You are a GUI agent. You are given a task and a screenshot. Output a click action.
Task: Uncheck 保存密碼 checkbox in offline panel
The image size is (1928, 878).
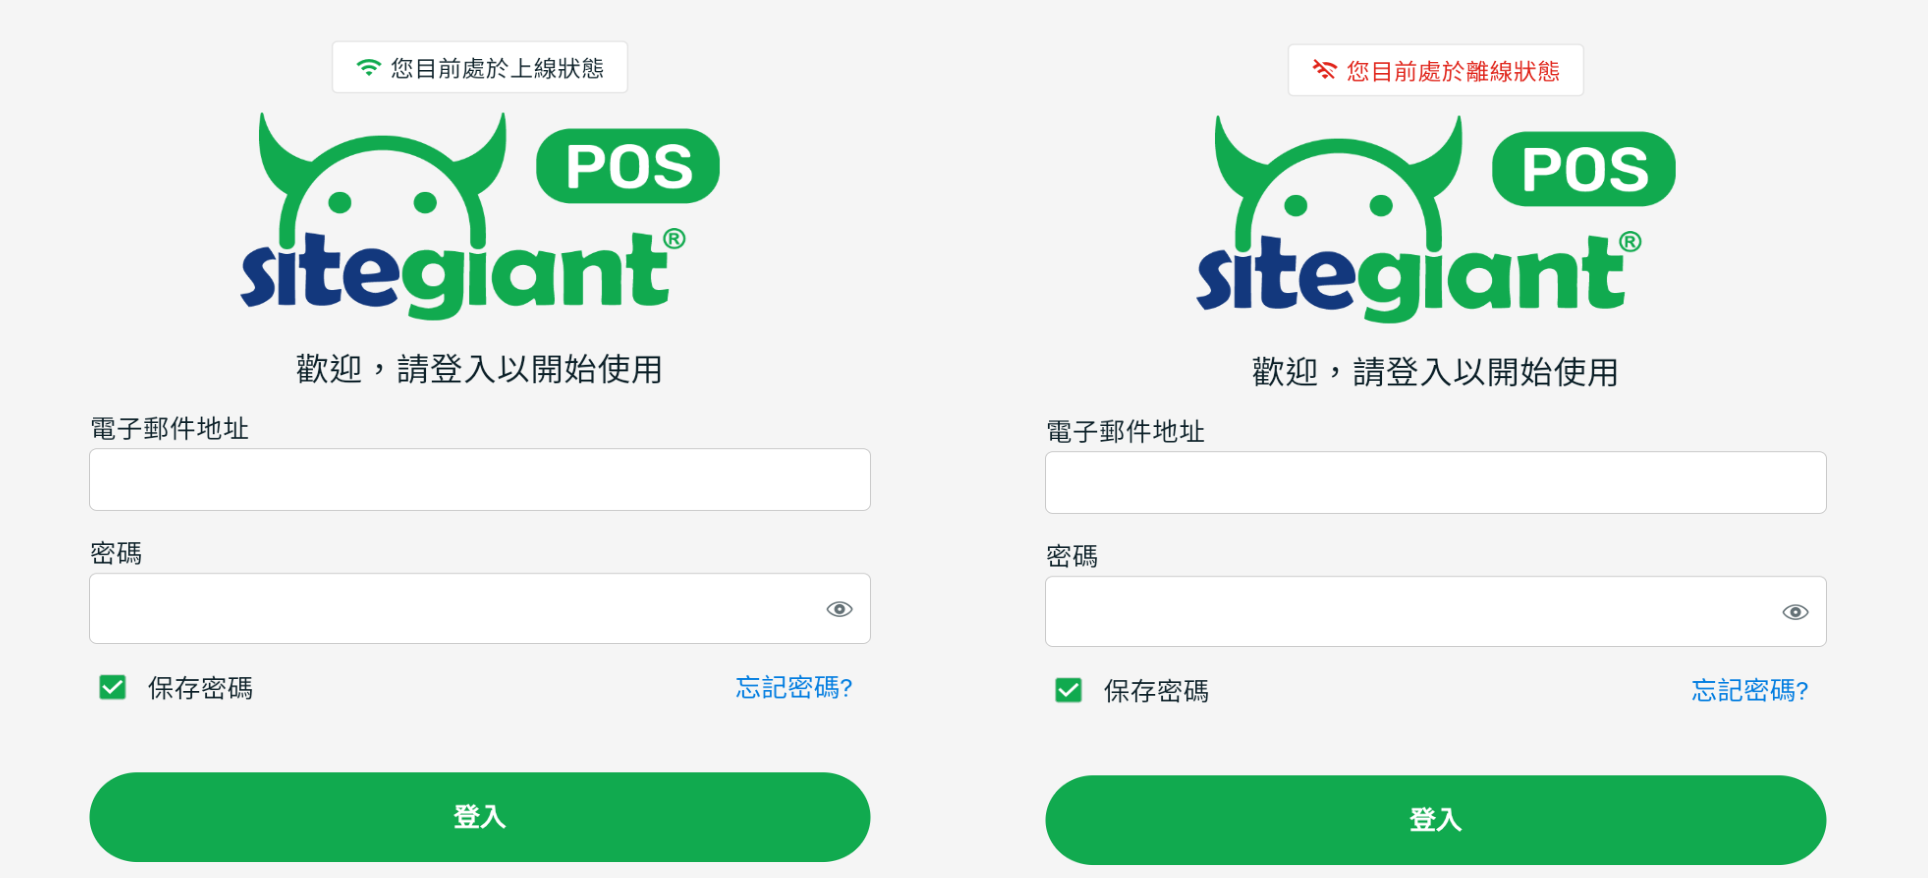click(1069, 690)
